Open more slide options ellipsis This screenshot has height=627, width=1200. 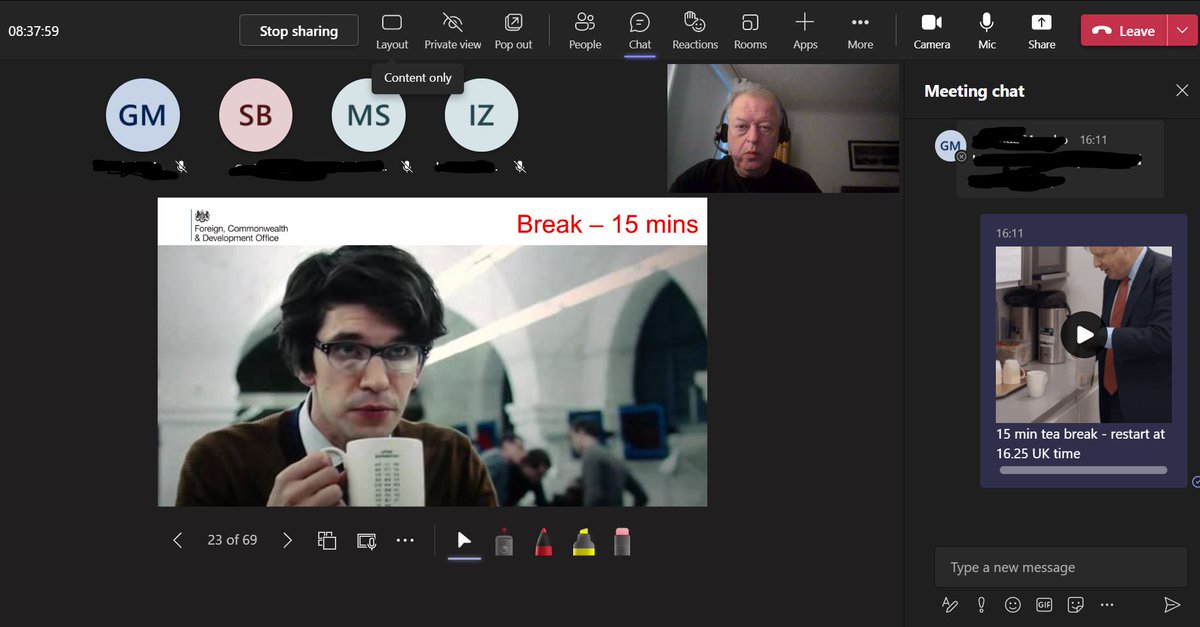(405, 540)
